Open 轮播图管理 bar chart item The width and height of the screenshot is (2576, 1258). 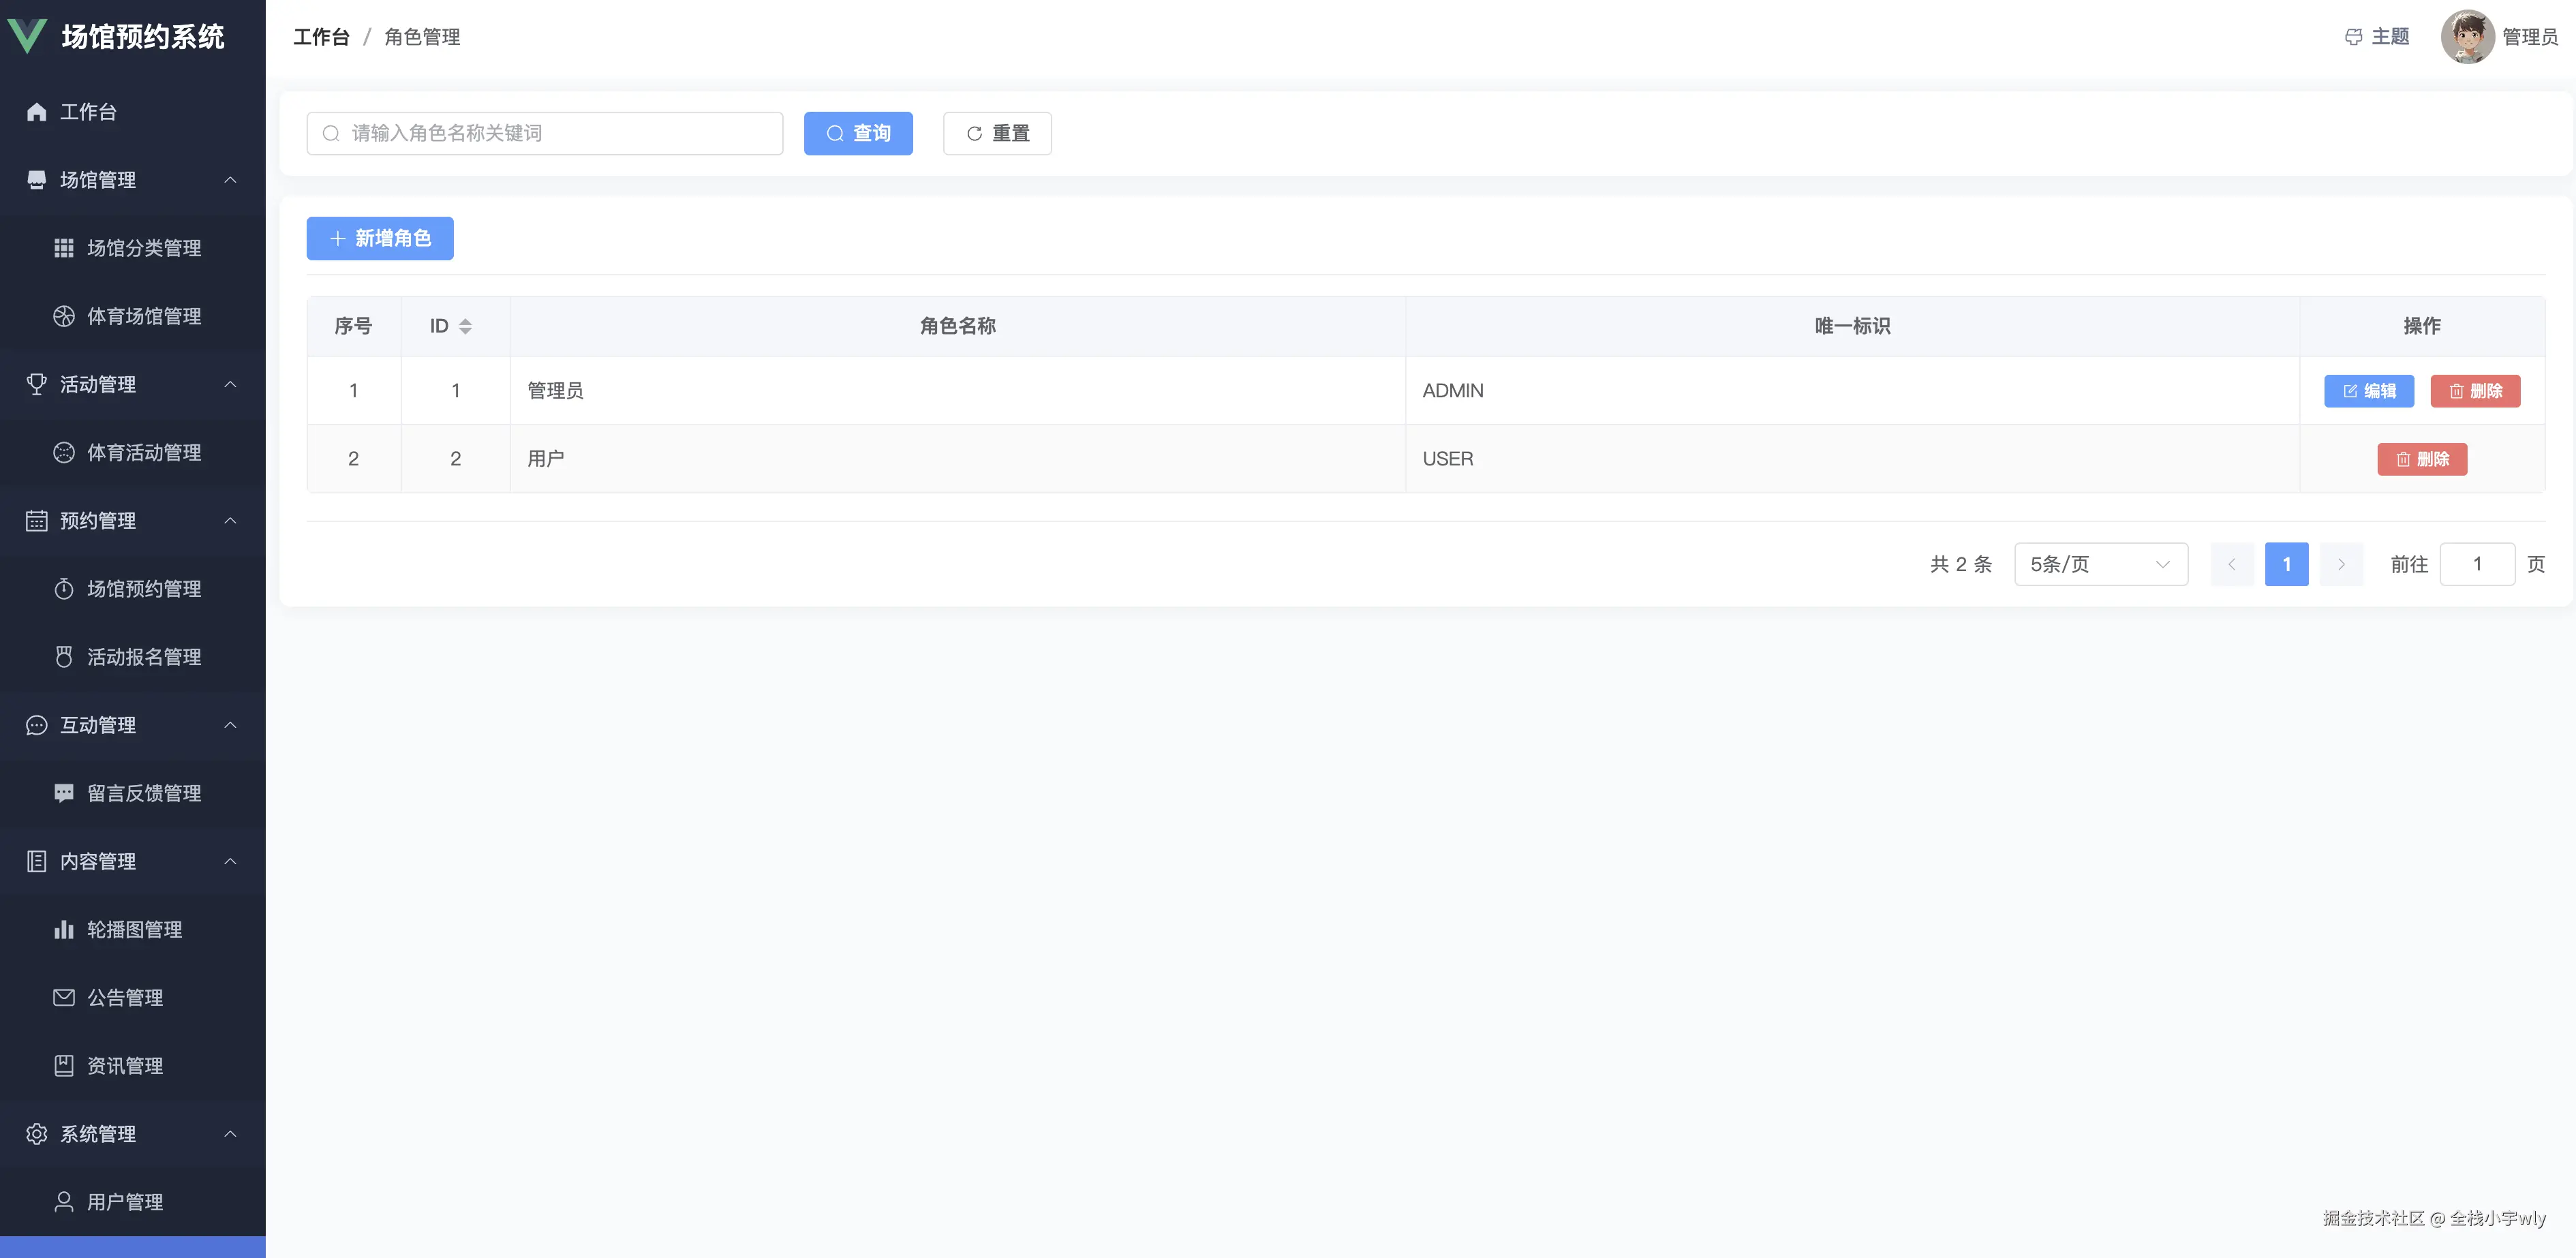pyautogui.click(x=64, y=929)
